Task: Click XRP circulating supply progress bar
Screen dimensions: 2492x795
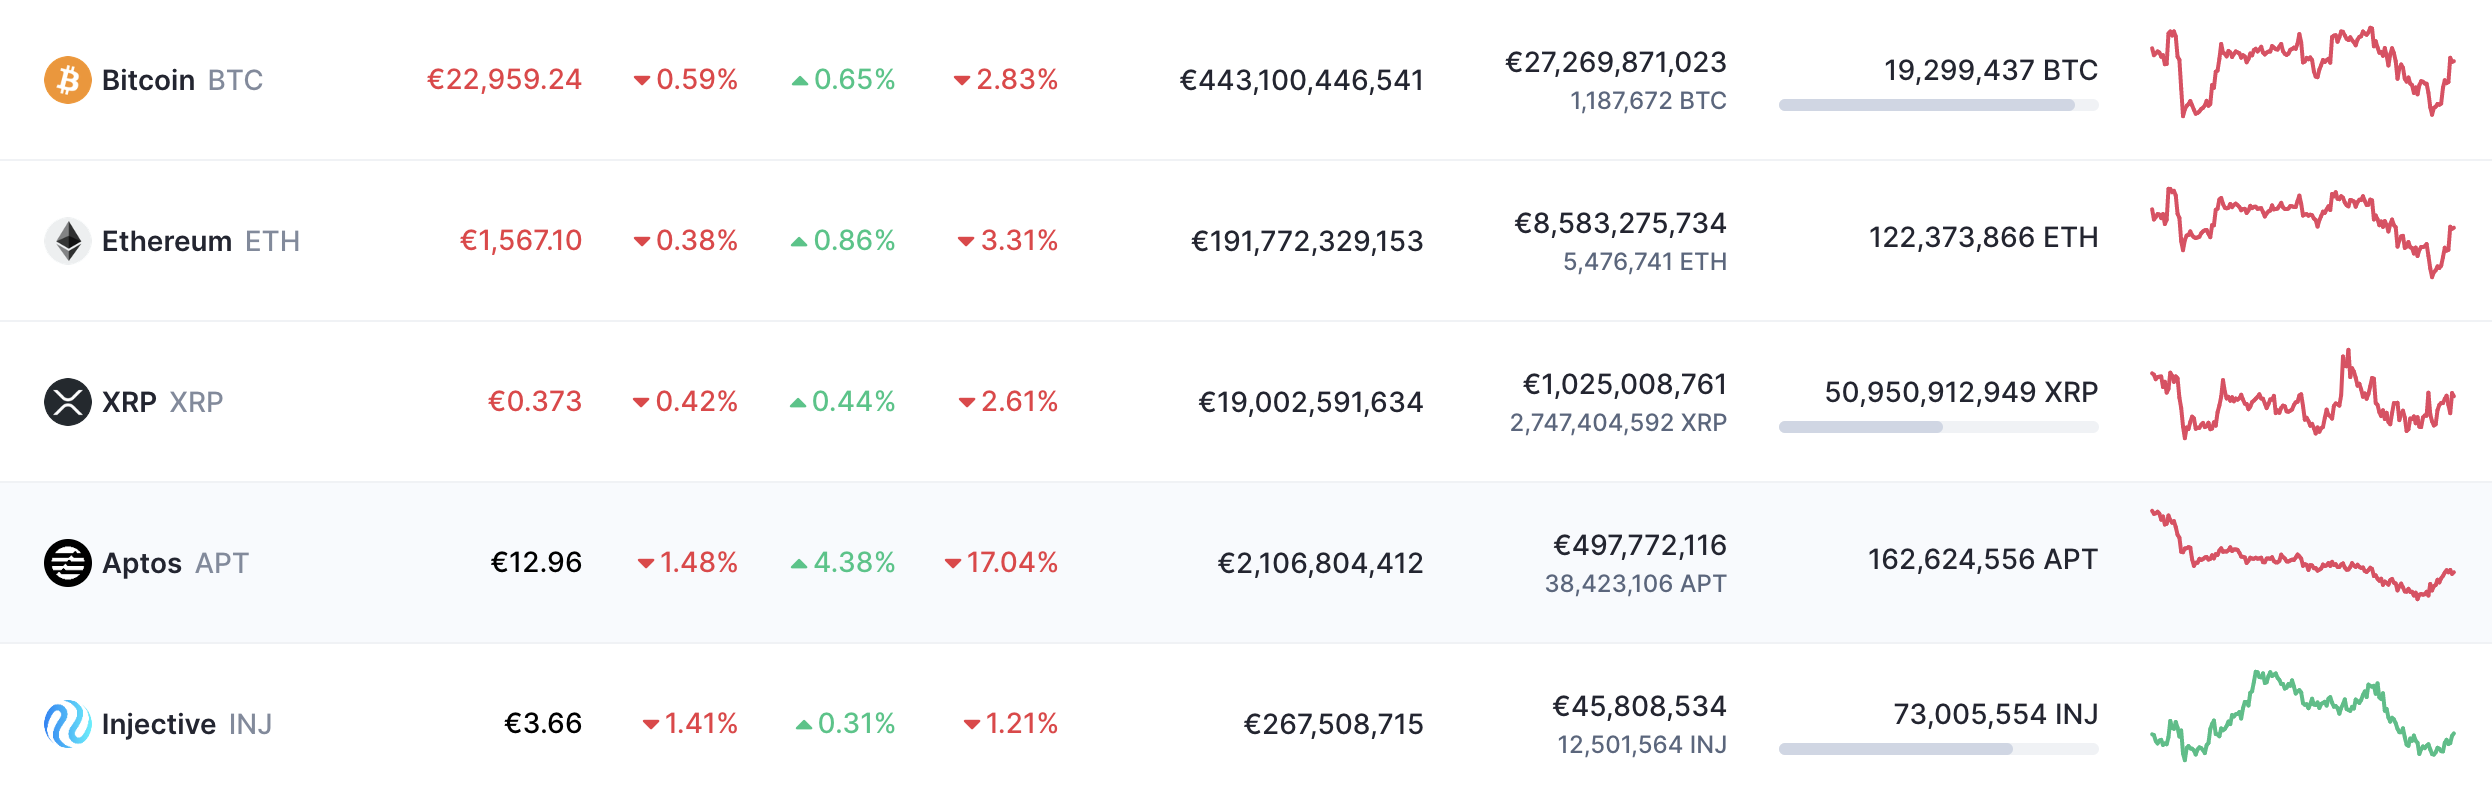Action: tap(1938, 427)
